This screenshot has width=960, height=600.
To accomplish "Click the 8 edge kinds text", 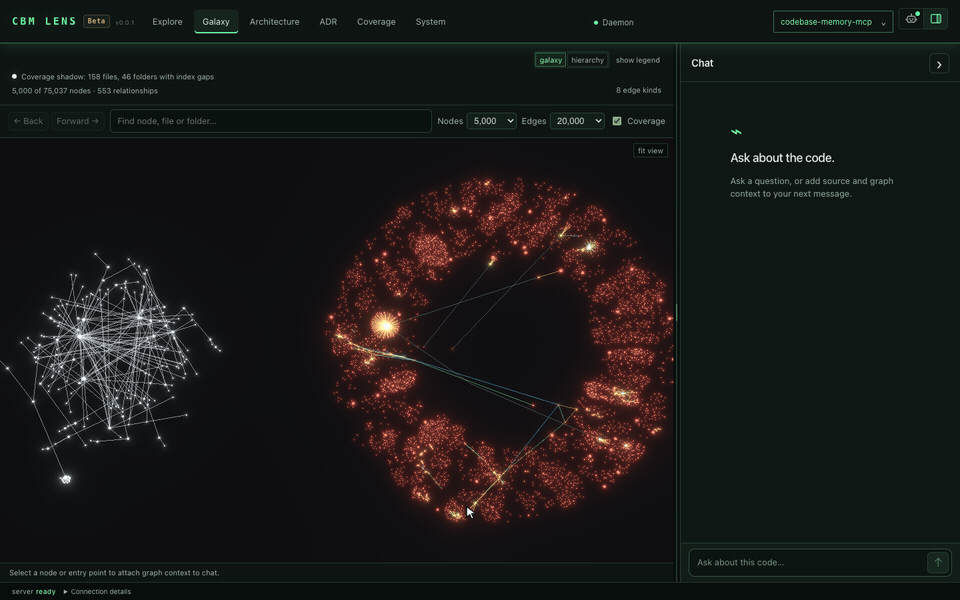I will point(638,90).
